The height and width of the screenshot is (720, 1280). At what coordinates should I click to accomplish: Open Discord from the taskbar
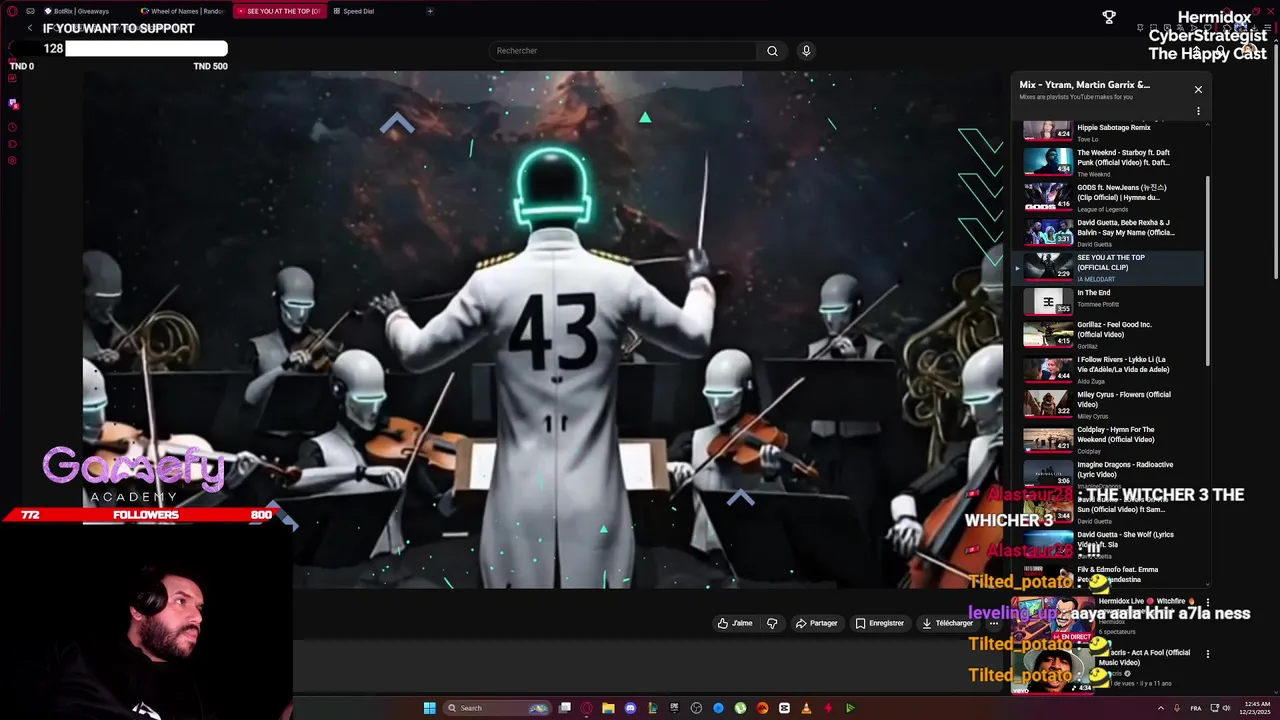tap(630, 708)
